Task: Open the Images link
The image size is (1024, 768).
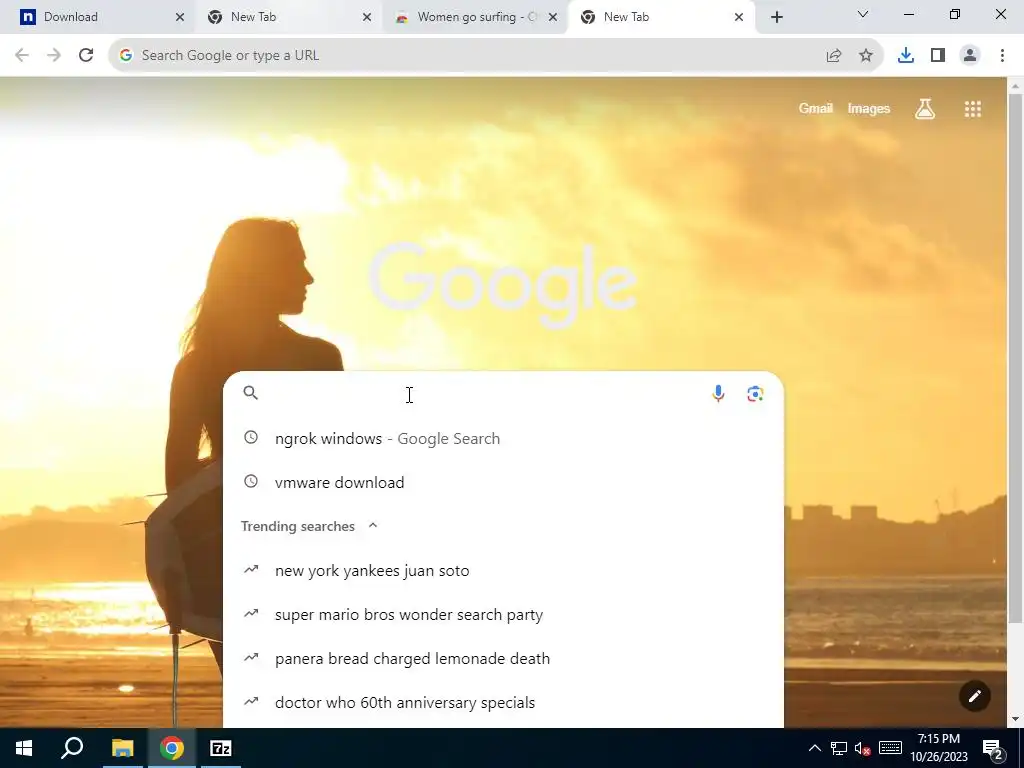Action: pos(869,108)
